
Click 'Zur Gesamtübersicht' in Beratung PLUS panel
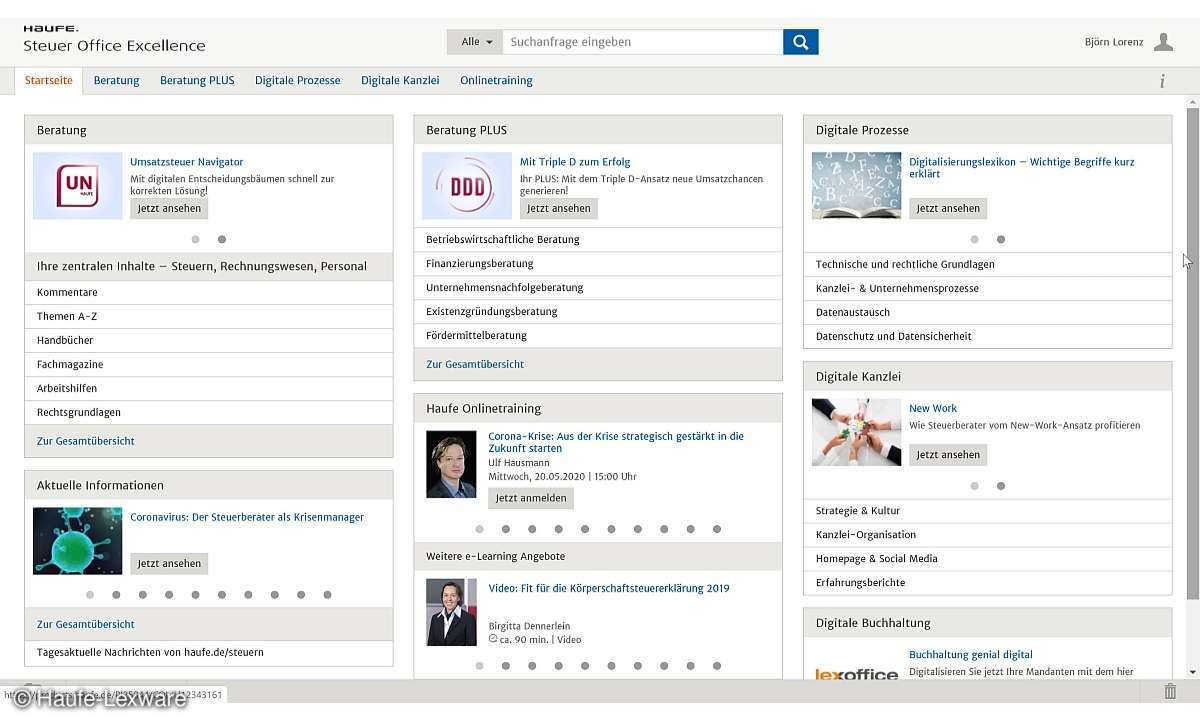[x=475, y=365]
